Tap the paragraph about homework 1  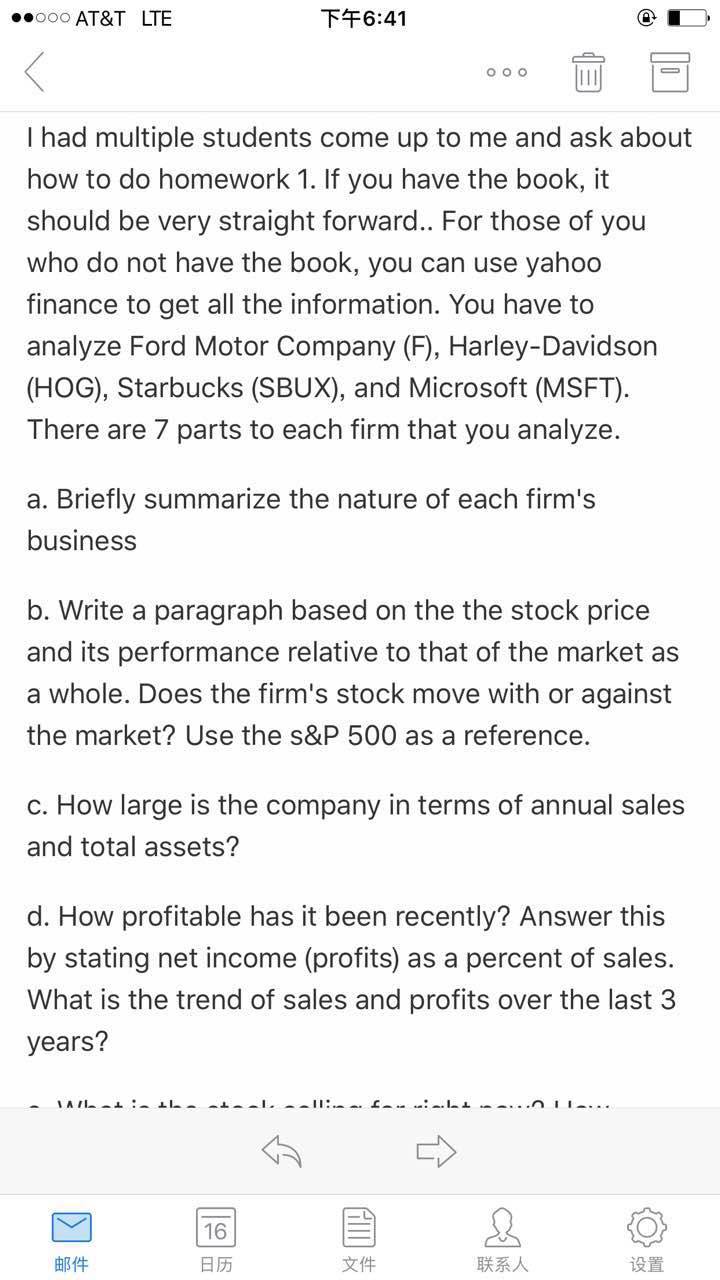pos(360,284)
